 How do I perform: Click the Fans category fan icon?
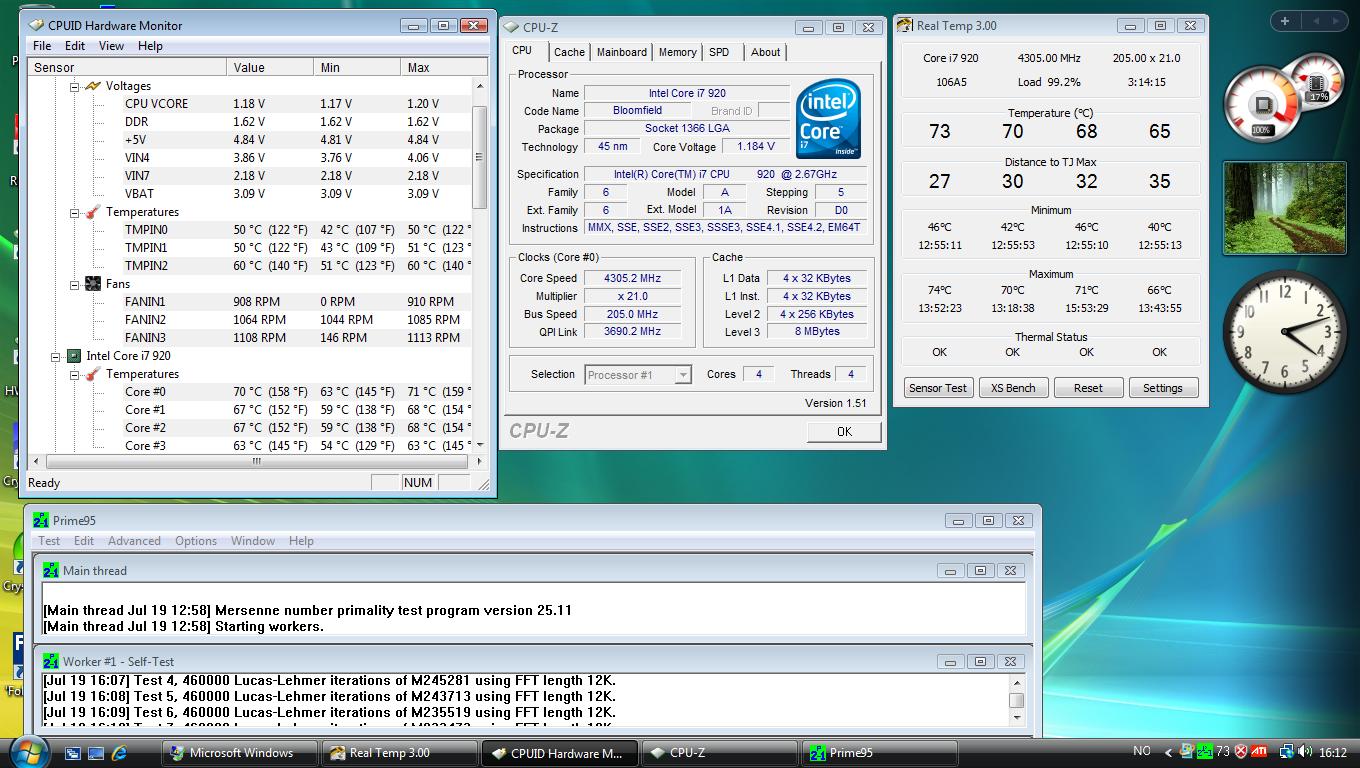[x=93, y=284]
